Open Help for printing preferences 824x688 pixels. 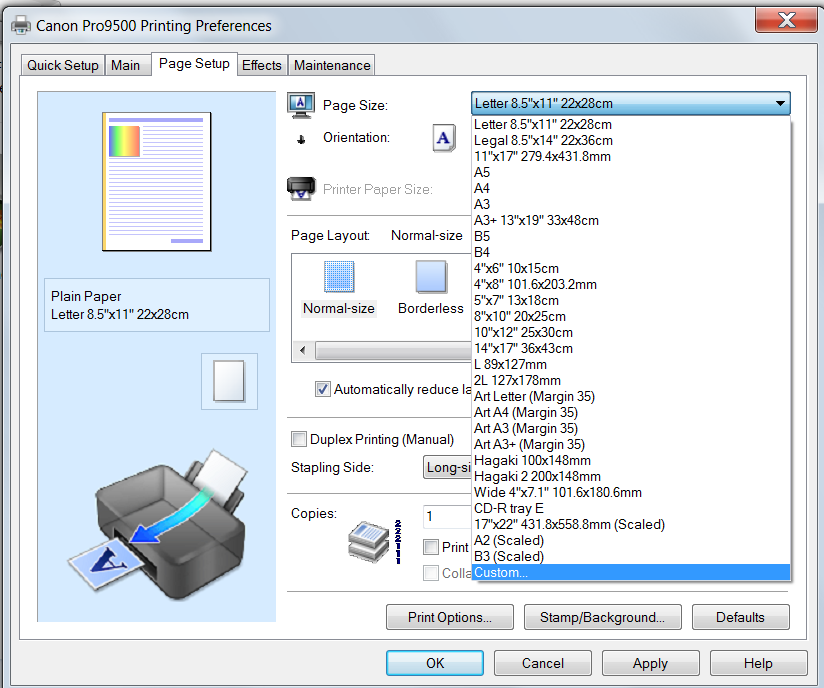click(758, 663)
